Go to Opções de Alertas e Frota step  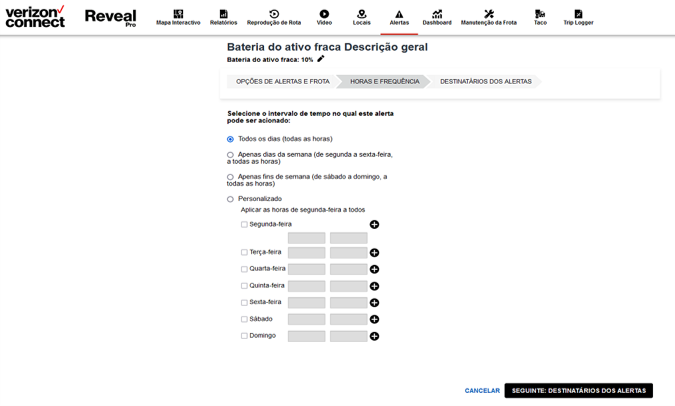click(x=282, y=81)
